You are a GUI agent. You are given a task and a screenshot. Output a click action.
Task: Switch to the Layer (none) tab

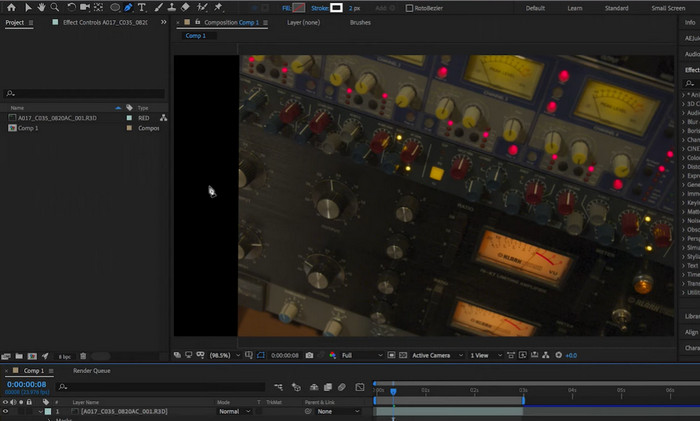(304, 22)
